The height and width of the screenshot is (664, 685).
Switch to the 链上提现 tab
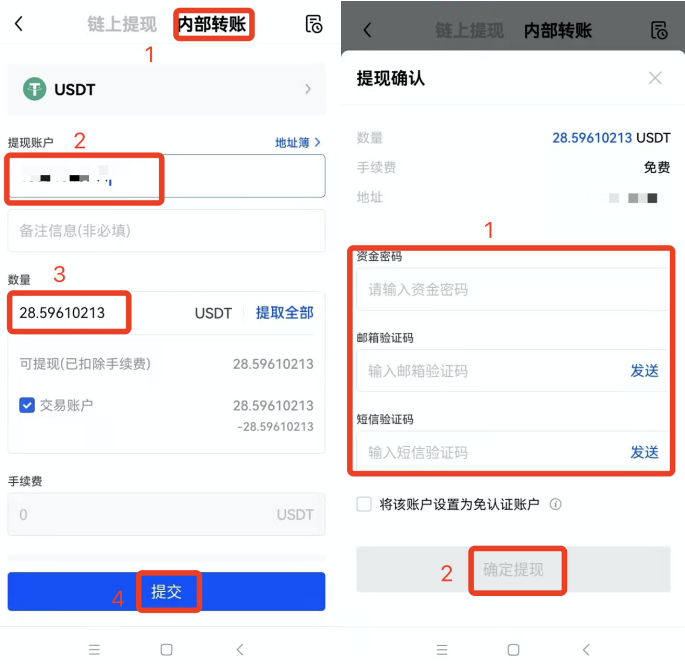[x=122, y=25]
